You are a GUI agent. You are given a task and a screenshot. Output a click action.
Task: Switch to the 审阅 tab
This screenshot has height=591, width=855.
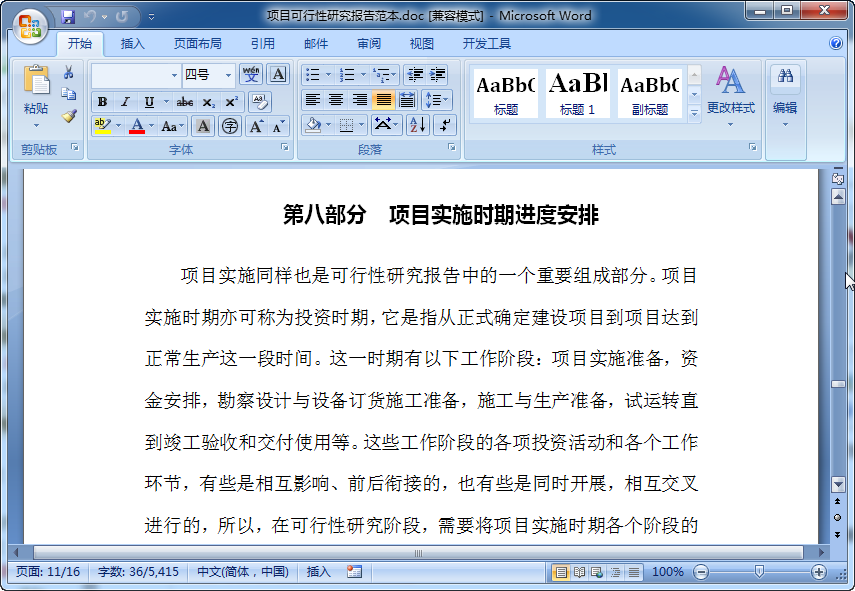point(369,44)
